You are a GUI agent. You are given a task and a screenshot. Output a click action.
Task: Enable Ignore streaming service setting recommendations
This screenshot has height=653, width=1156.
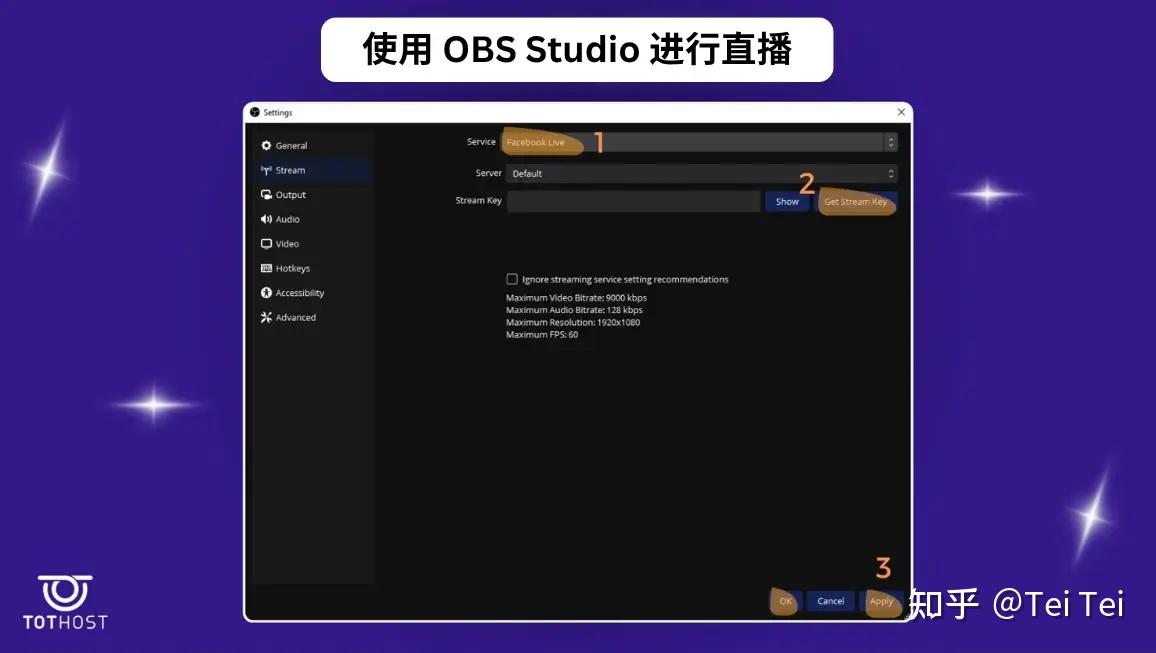[512, 279]
